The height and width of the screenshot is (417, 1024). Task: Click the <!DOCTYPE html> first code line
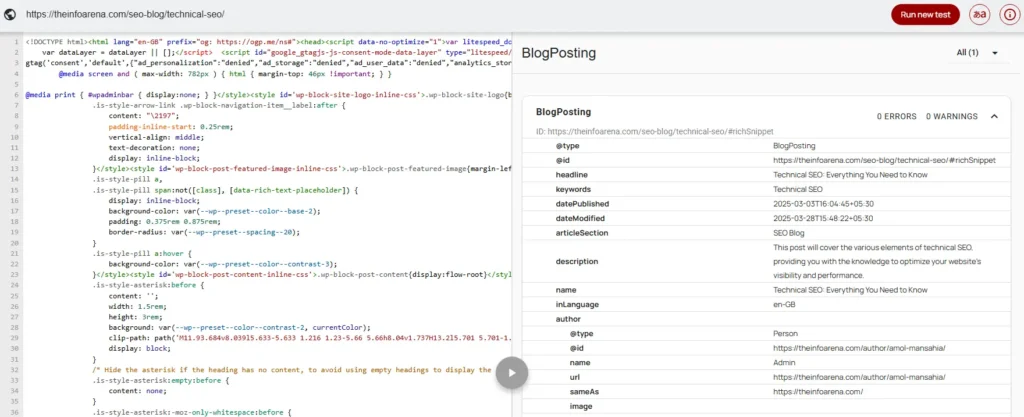pyautogui.click(x=268, y=42)
